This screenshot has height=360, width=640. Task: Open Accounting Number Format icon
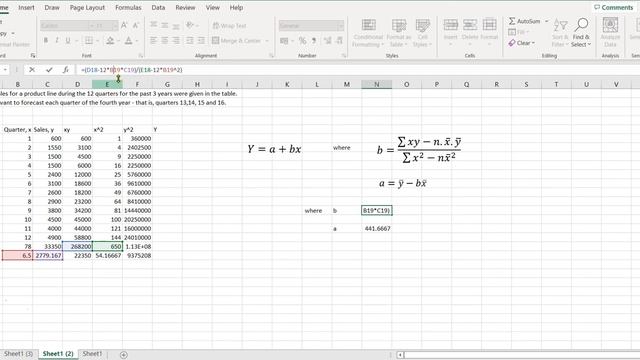point(284,41)
